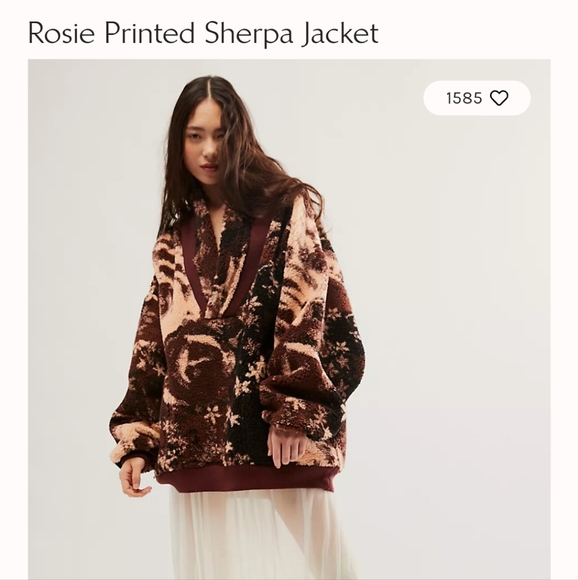This screenshot has width=578, height=580.
Task: Select the main product photo of the model
Action: [x=289, y=319]
